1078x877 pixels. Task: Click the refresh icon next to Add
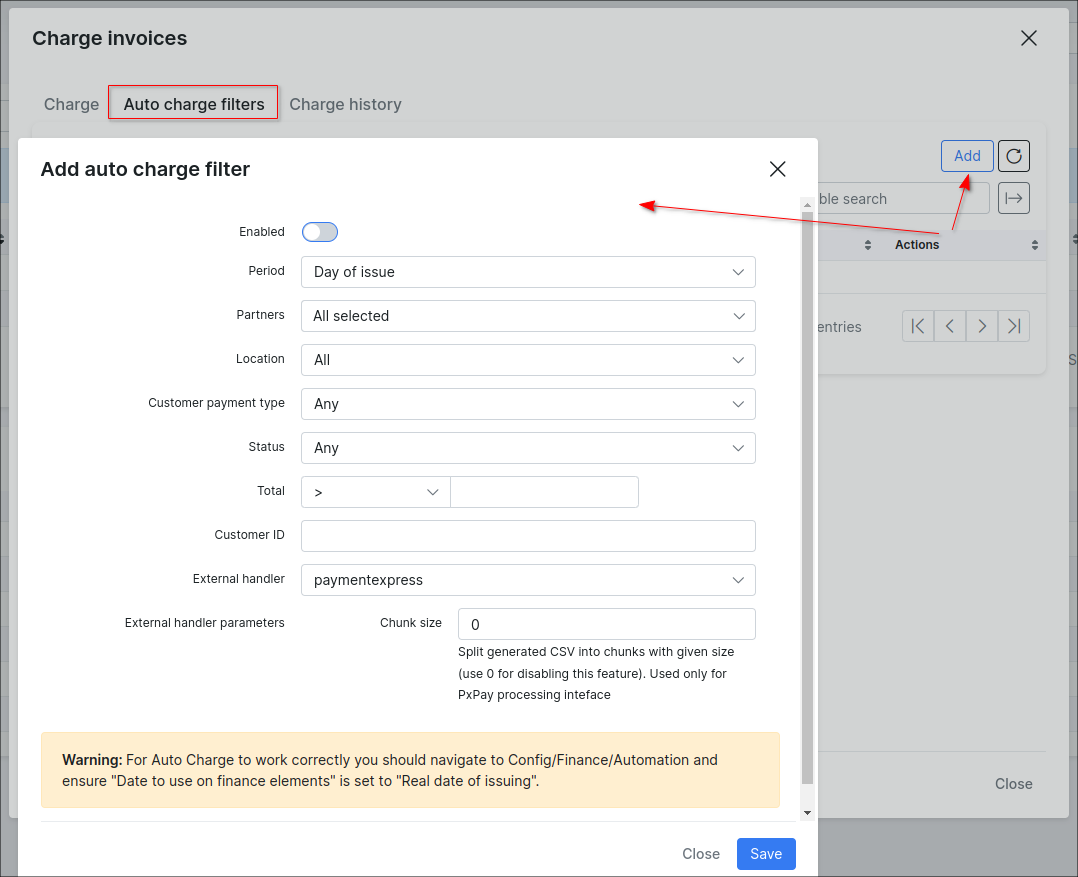(1013, 156)
